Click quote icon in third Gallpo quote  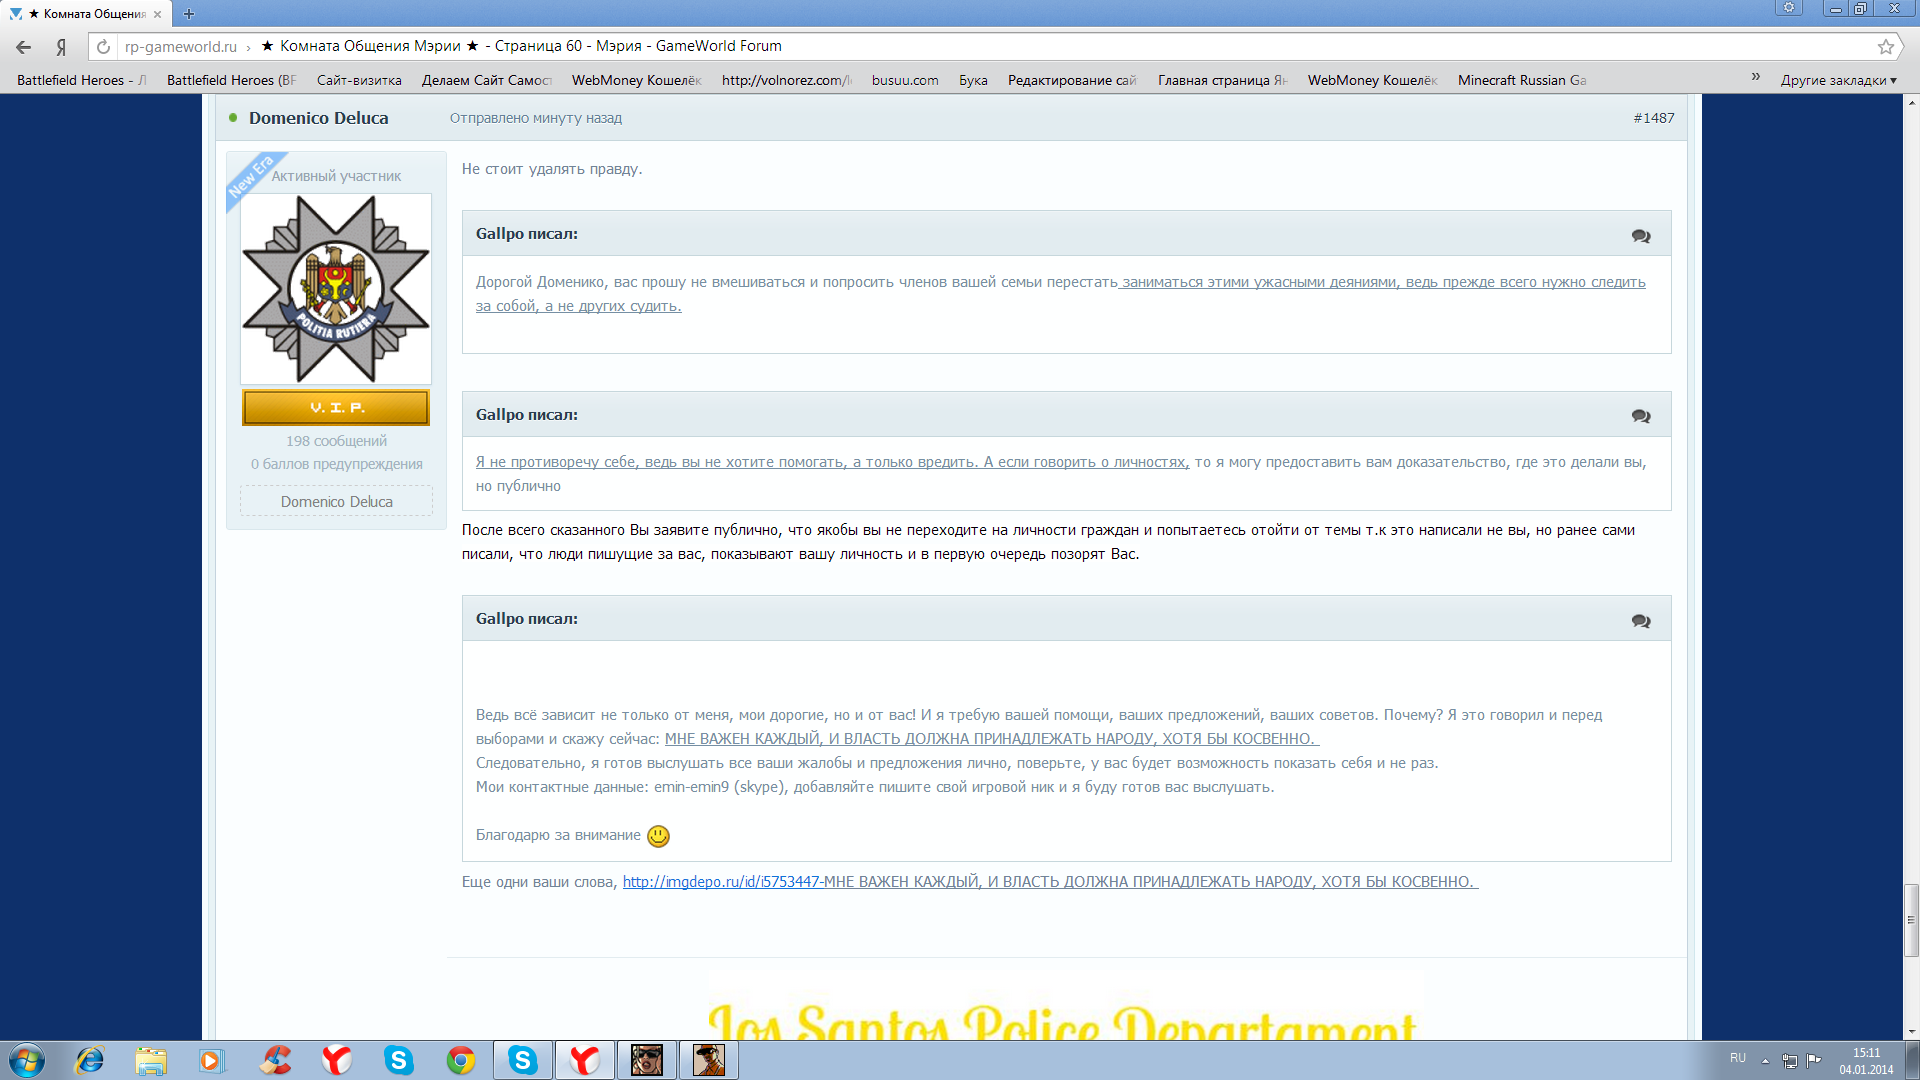[x=1641, y=621]
